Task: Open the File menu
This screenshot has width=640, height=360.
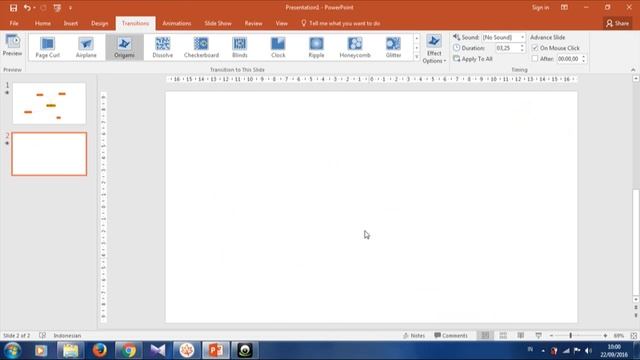Action: pyautogui.click(x=14, y=23)
